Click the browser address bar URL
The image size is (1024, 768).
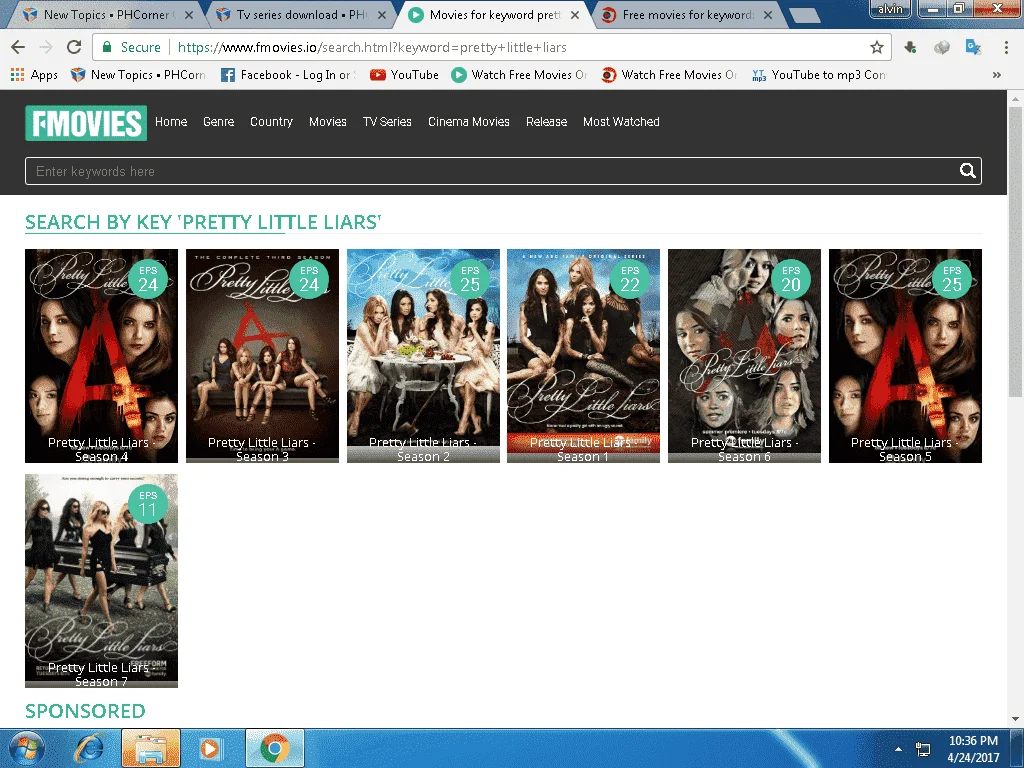[x=372, y=47]
